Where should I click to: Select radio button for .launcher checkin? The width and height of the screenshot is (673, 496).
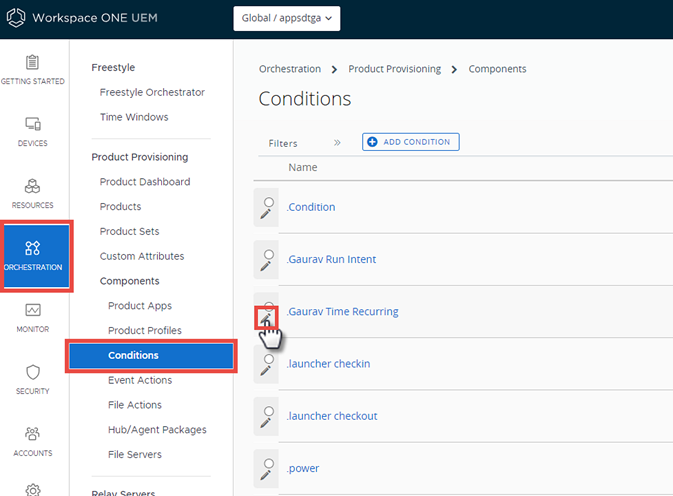(x=269, y=359)
